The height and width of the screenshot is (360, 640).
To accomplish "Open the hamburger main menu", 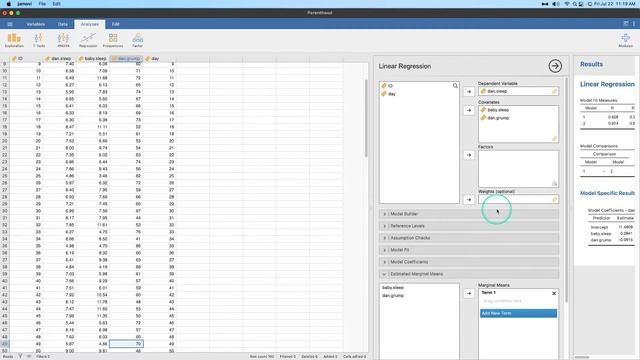I will [x=10, y=24].
